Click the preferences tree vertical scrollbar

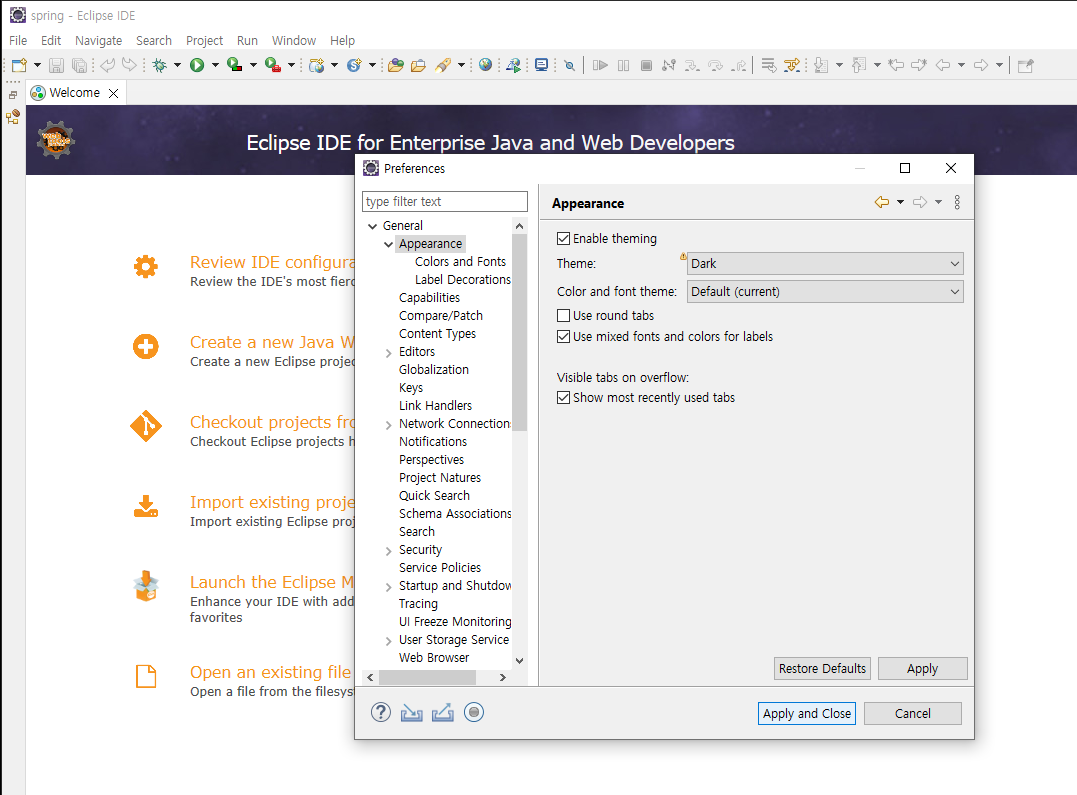point(520,332)
